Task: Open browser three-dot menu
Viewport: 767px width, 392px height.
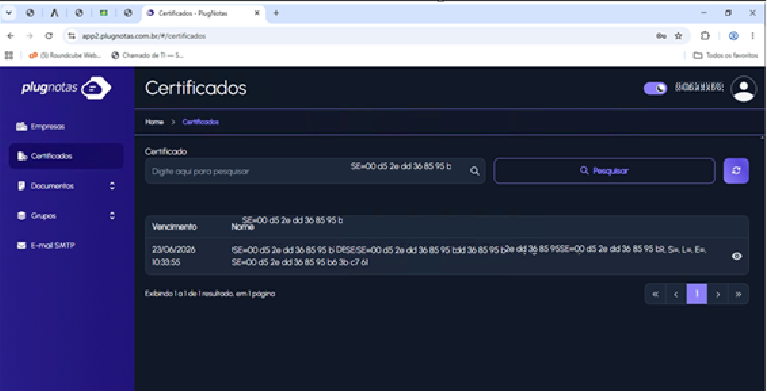Action: pyautogui.click(x=752, y=36)
